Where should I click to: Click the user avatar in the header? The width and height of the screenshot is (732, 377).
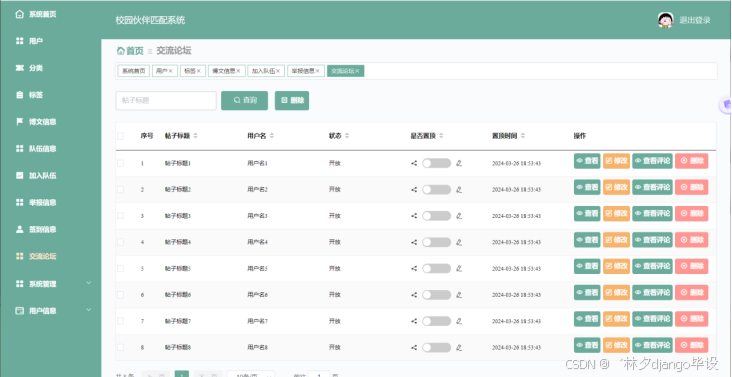pyautogui.click(x=666, y=20)
